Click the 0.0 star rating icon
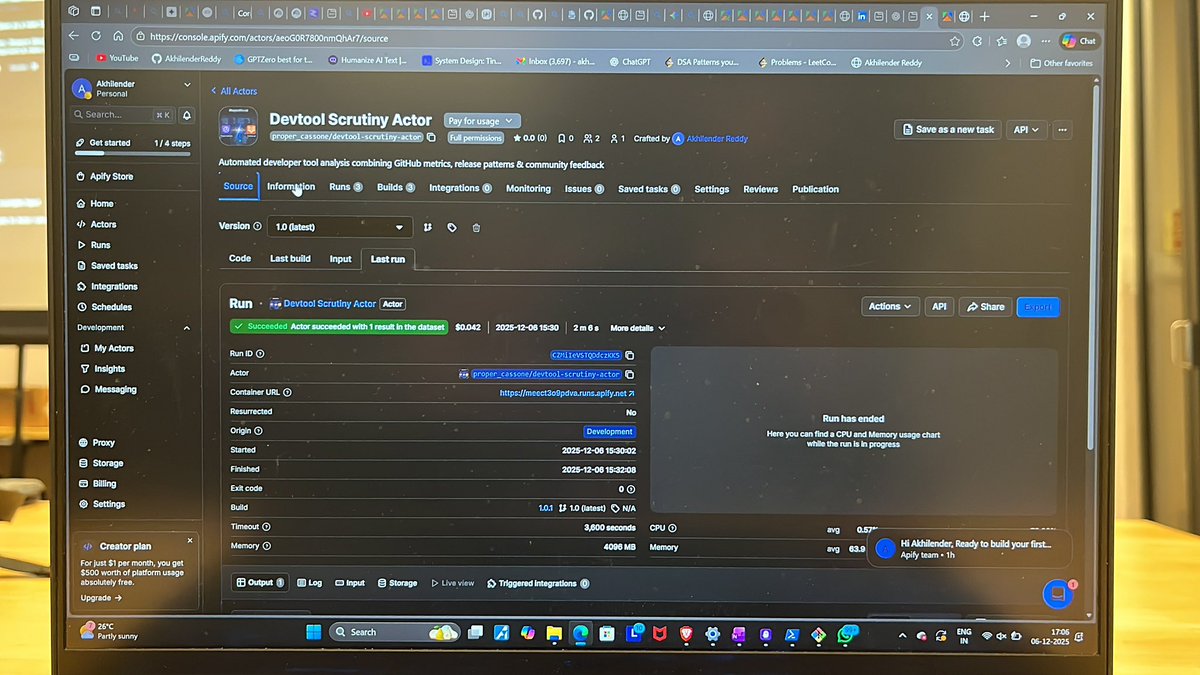 [x=517, y=138]
